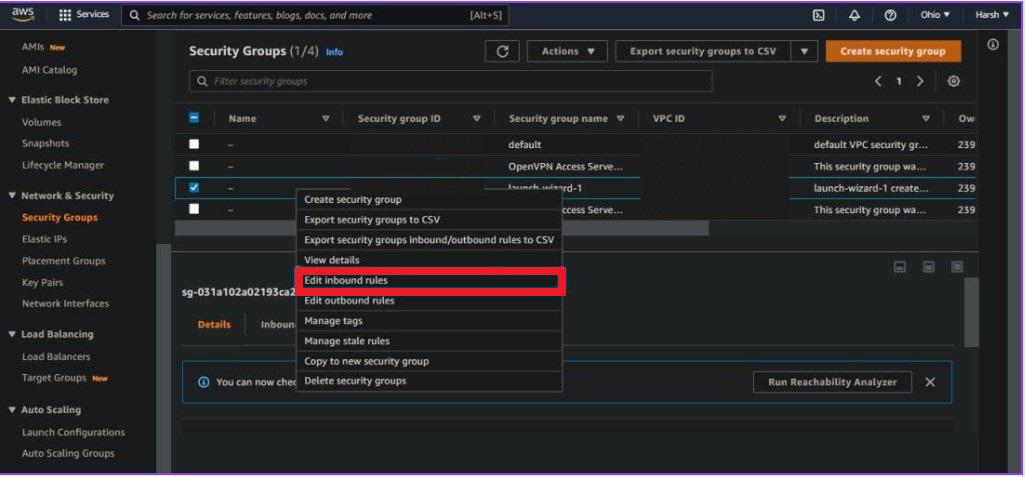1025x477 pixels.
Task: Open the Ohio region selector
Action: (x=935, y=14)
